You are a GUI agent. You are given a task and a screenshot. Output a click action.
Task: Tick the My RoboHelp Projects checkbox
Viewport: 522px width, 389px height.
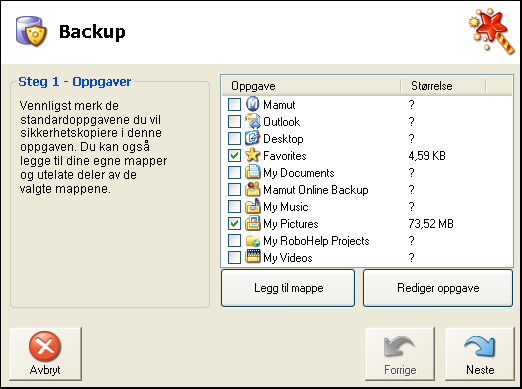point(234,241)
